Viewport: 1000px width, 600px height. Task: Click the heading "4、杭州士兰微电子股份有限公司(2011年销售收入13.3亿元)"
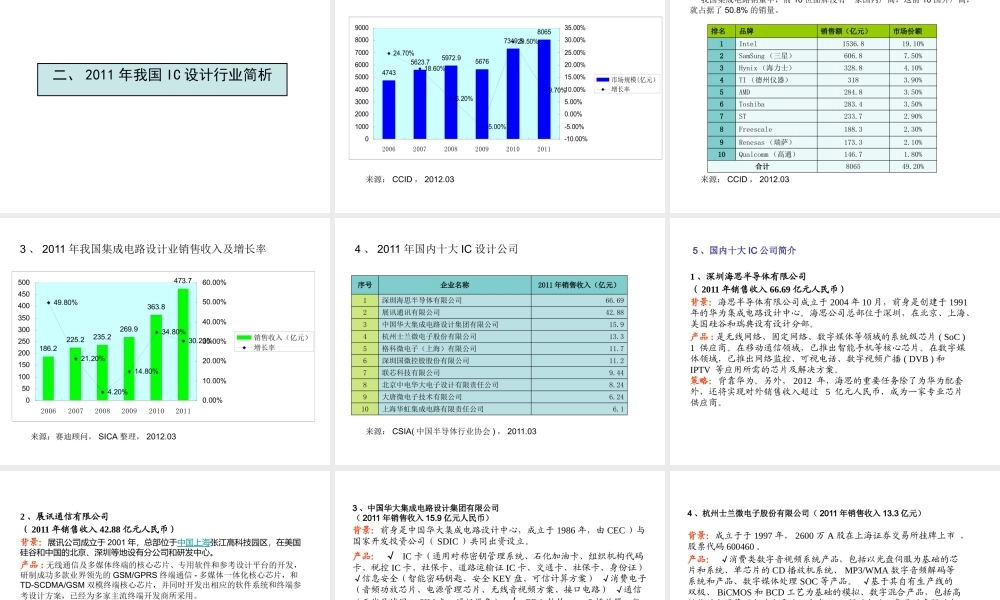coord(804,513)
